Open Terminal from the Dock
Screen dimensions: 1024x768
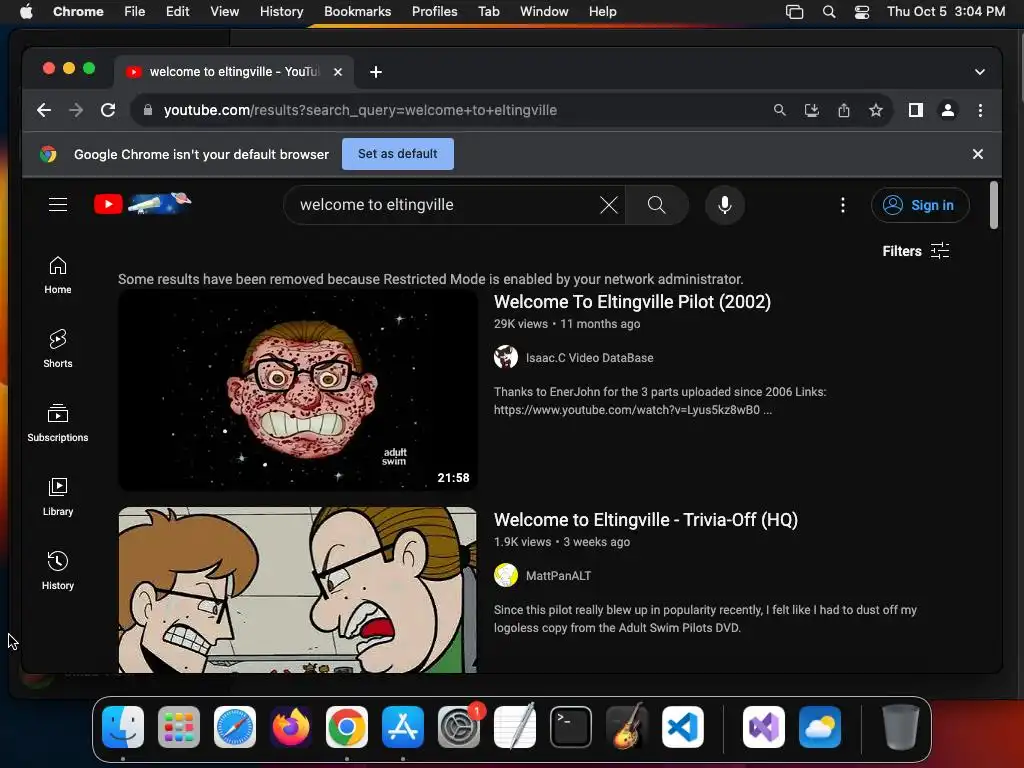tap(571, 727)
